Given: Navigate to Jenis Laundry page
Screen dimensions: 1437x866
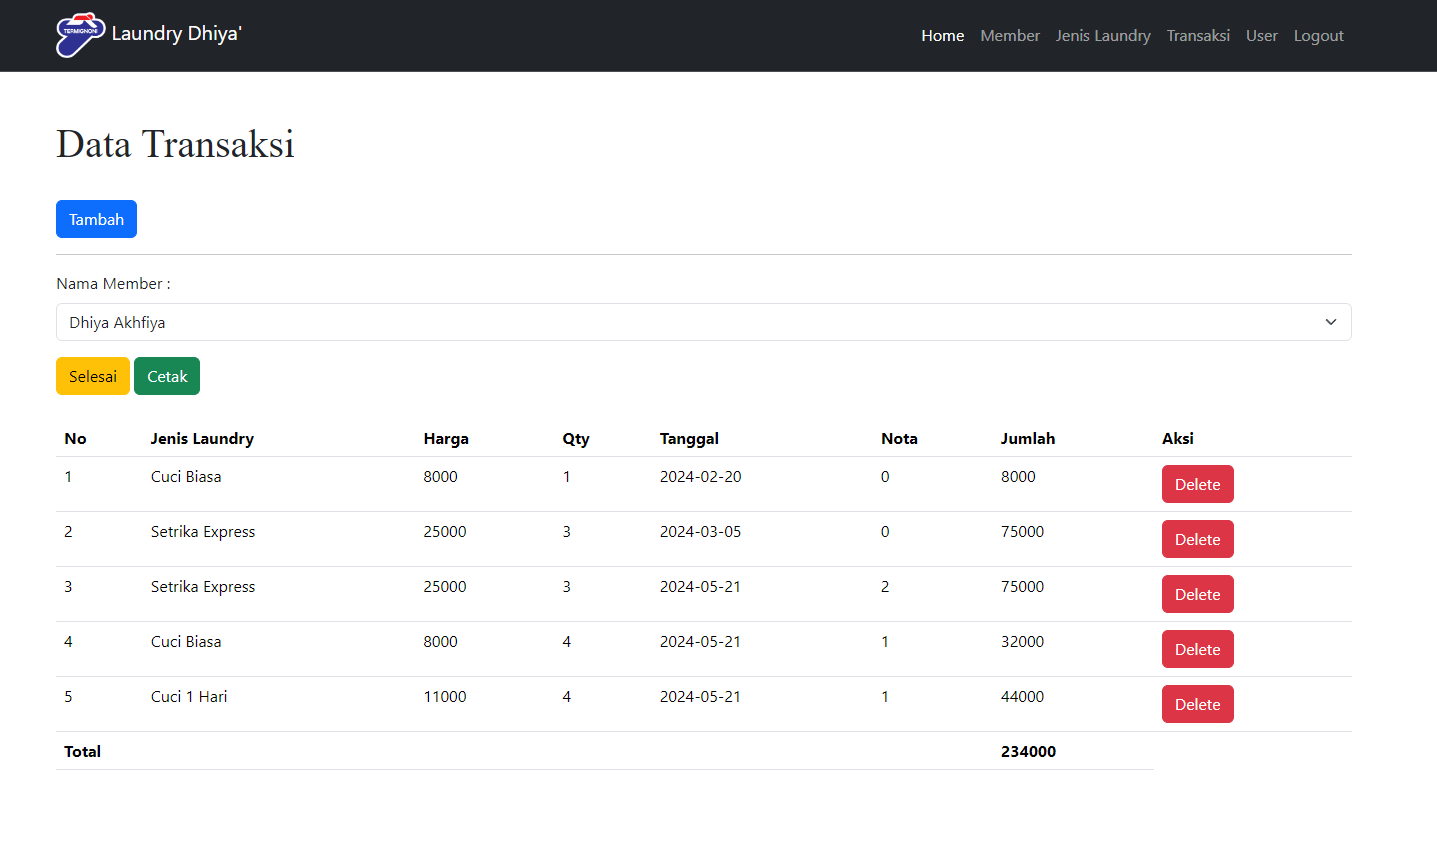Looking at the screenshot, I should coord(1102,36).
